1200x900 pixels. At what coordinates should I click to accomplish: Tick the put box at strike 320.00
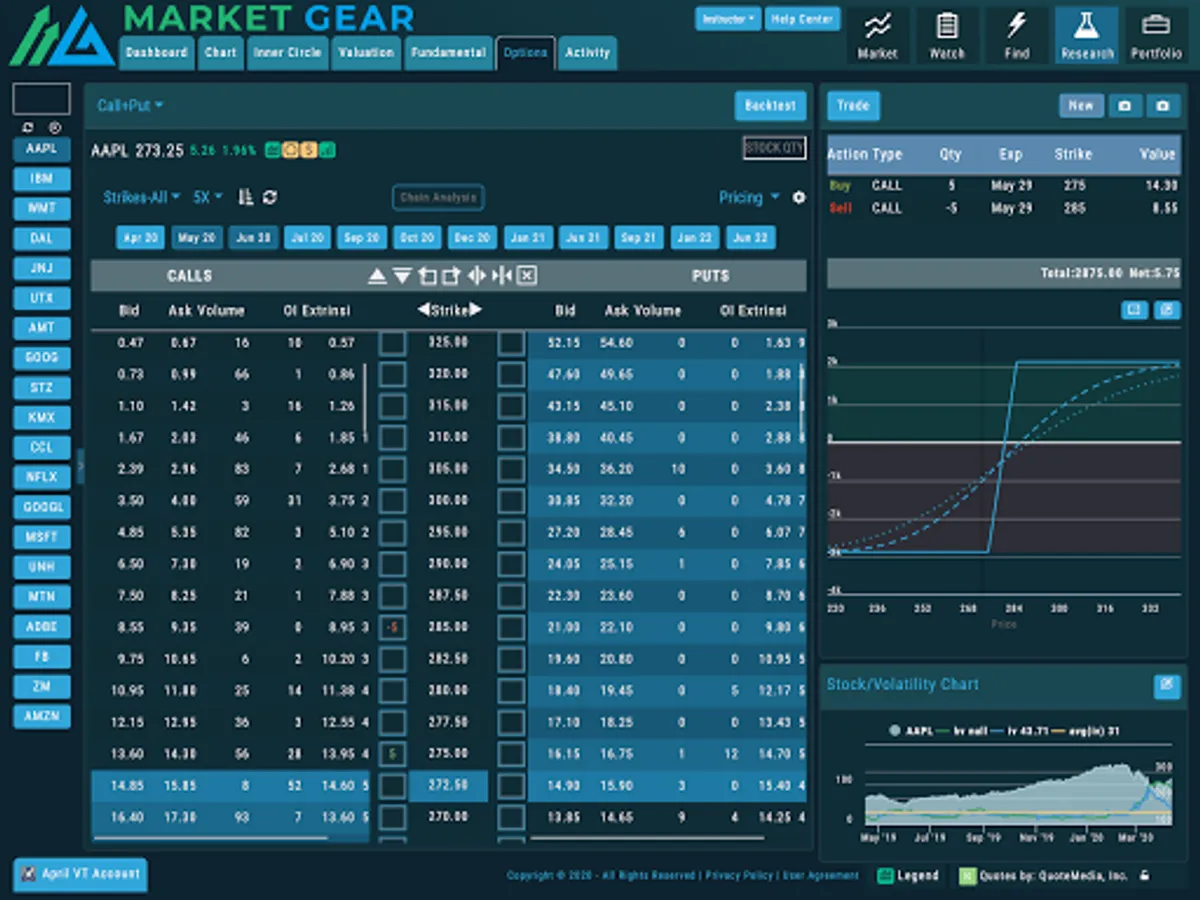[511, 375]
